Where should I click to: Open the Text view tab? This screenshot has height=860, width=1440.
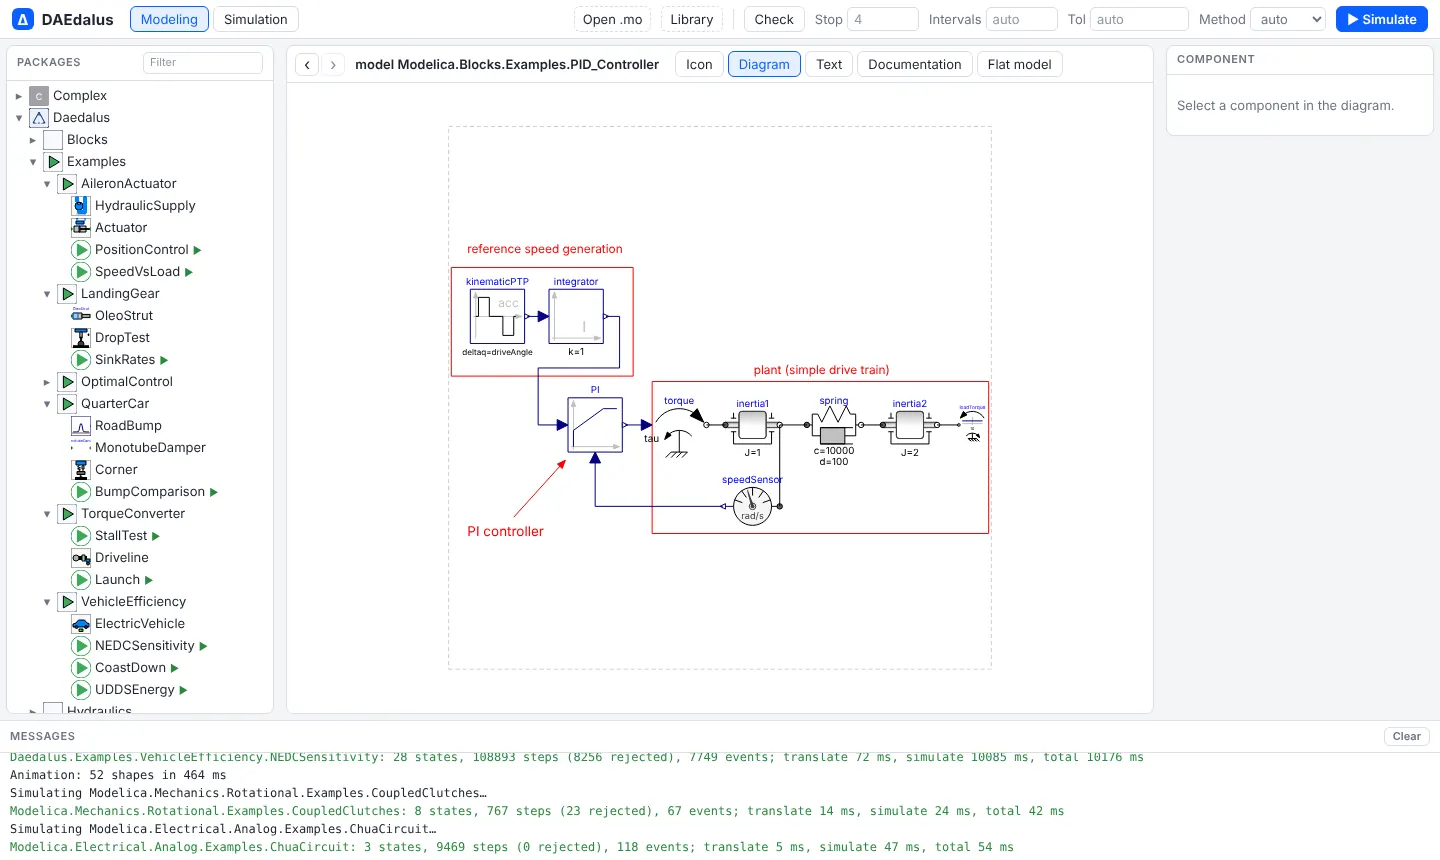point(829,64)
